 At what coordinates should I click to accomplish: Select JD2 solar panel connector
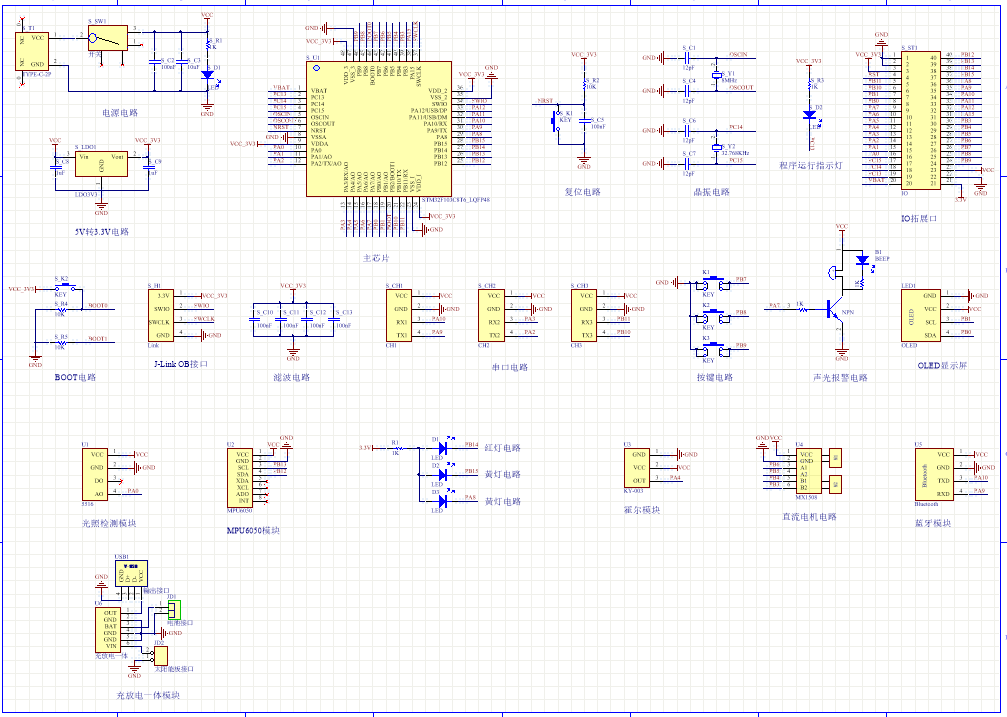(161, 656)
